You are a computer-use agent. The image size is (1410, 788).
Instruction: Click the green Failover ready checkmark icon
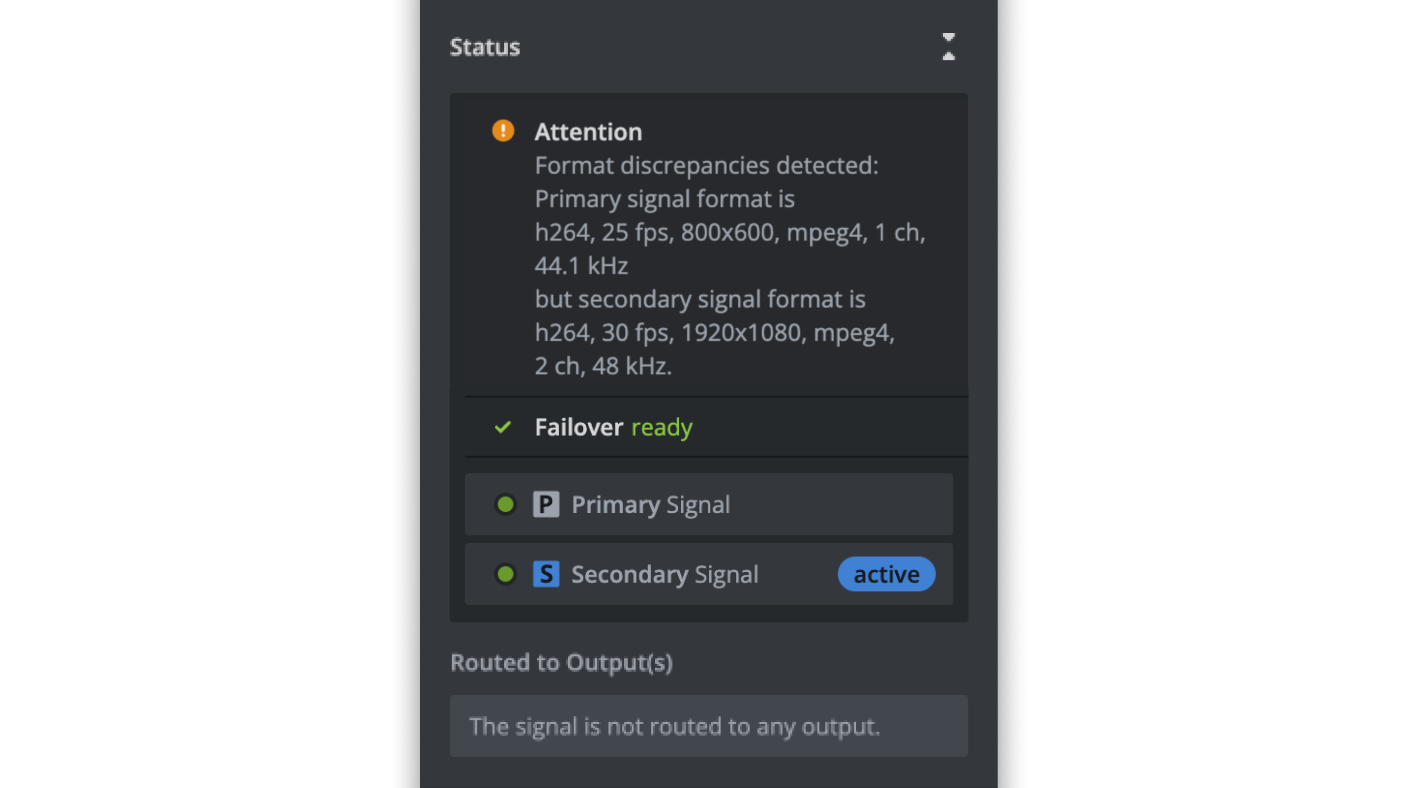[503, 427]
